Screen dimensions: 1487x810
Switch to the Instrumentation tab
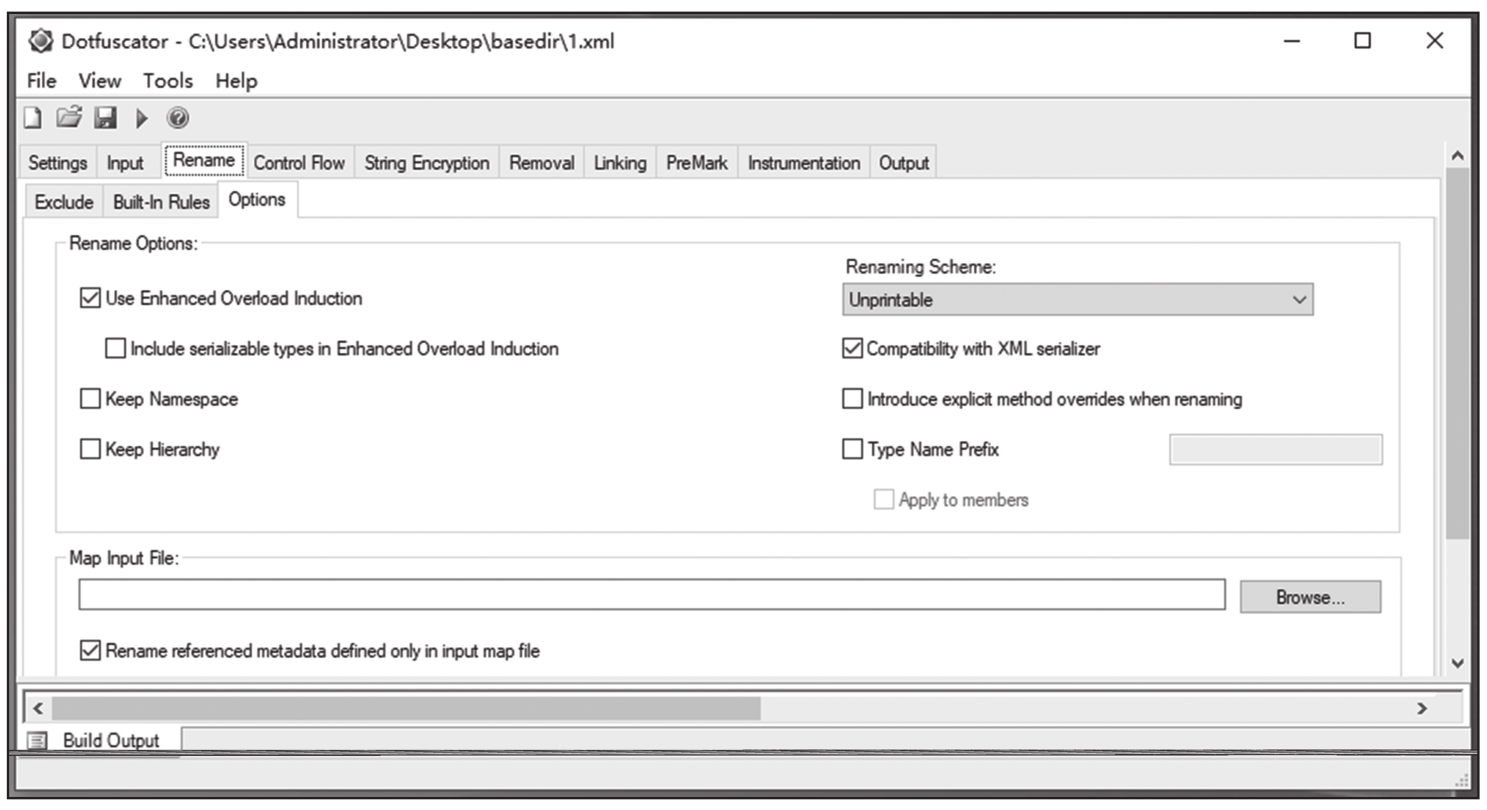[804, 163]
